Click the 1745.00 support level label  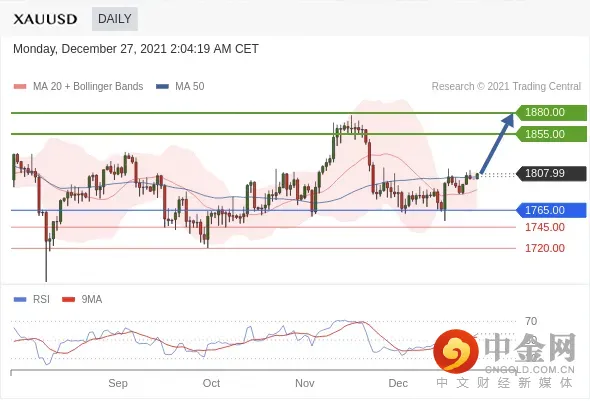coord(545,227)
